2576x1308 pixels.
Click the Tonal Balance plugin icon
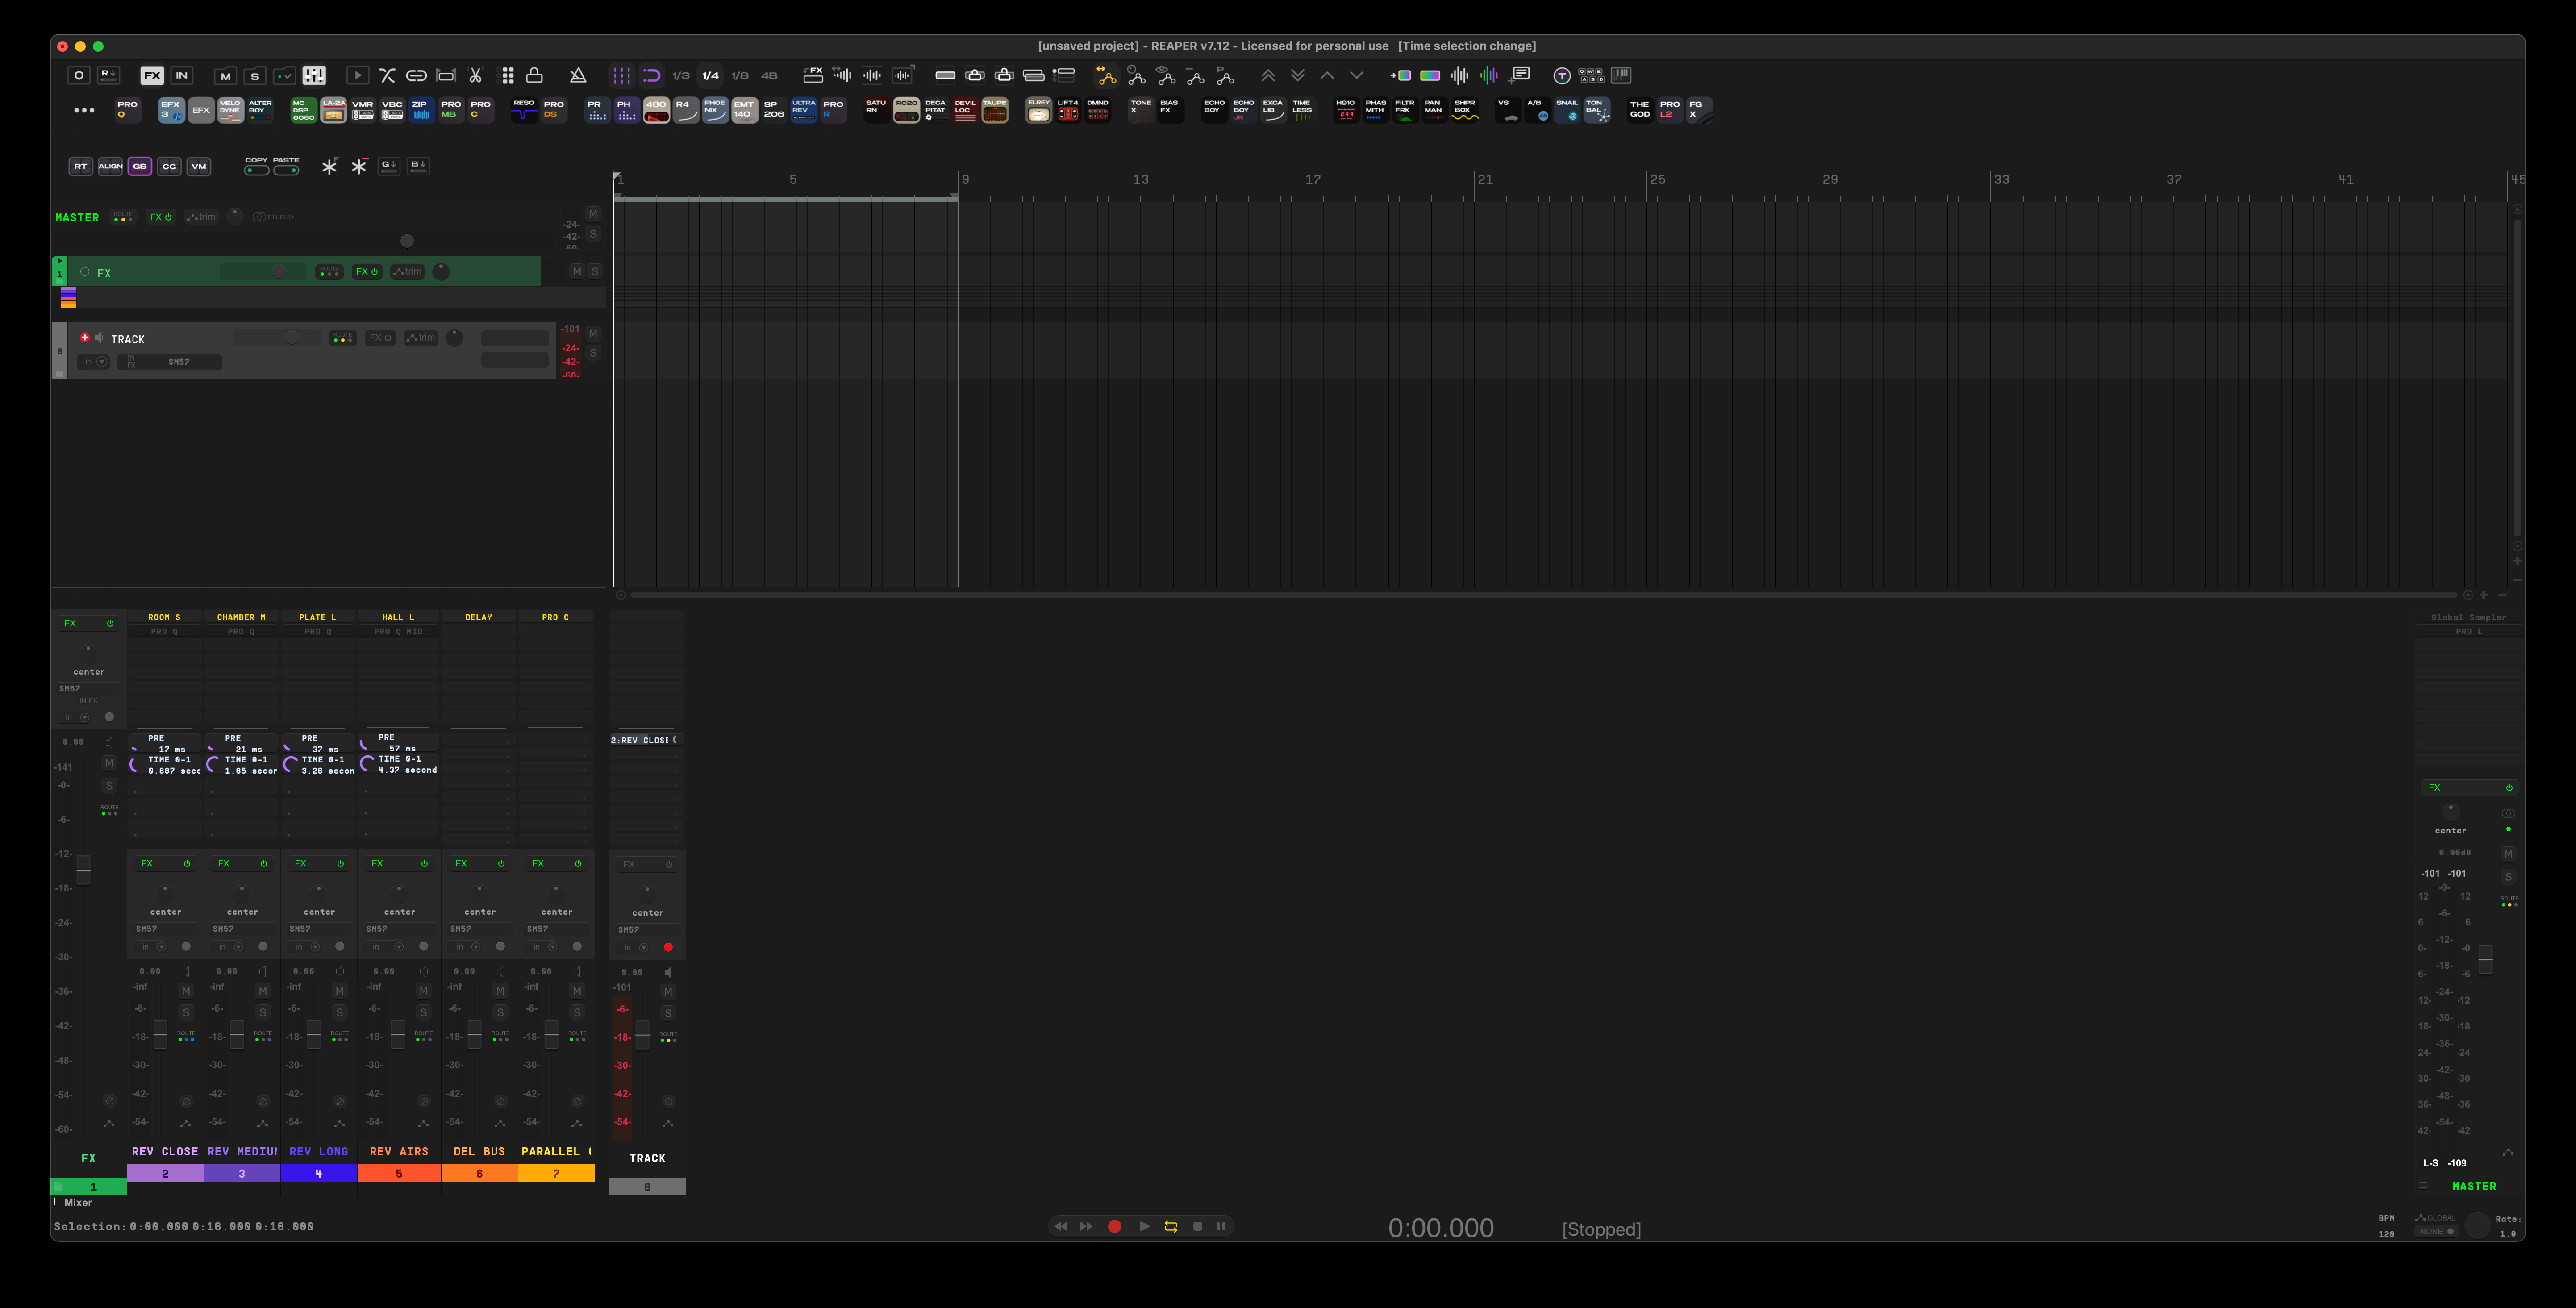tap(1597, 110)
